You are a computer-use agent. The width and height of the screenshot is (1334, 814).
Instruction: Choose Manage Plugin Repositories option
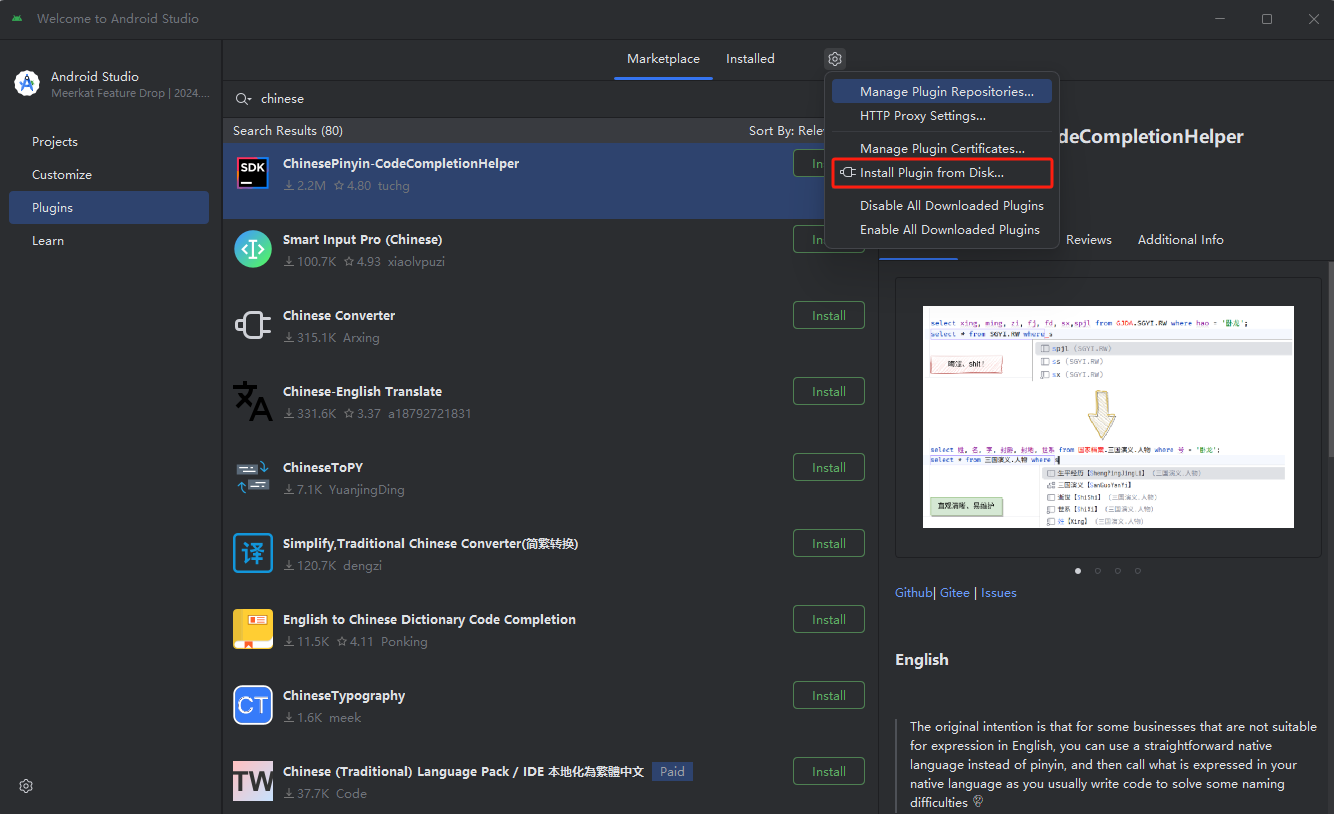[946, 92]
